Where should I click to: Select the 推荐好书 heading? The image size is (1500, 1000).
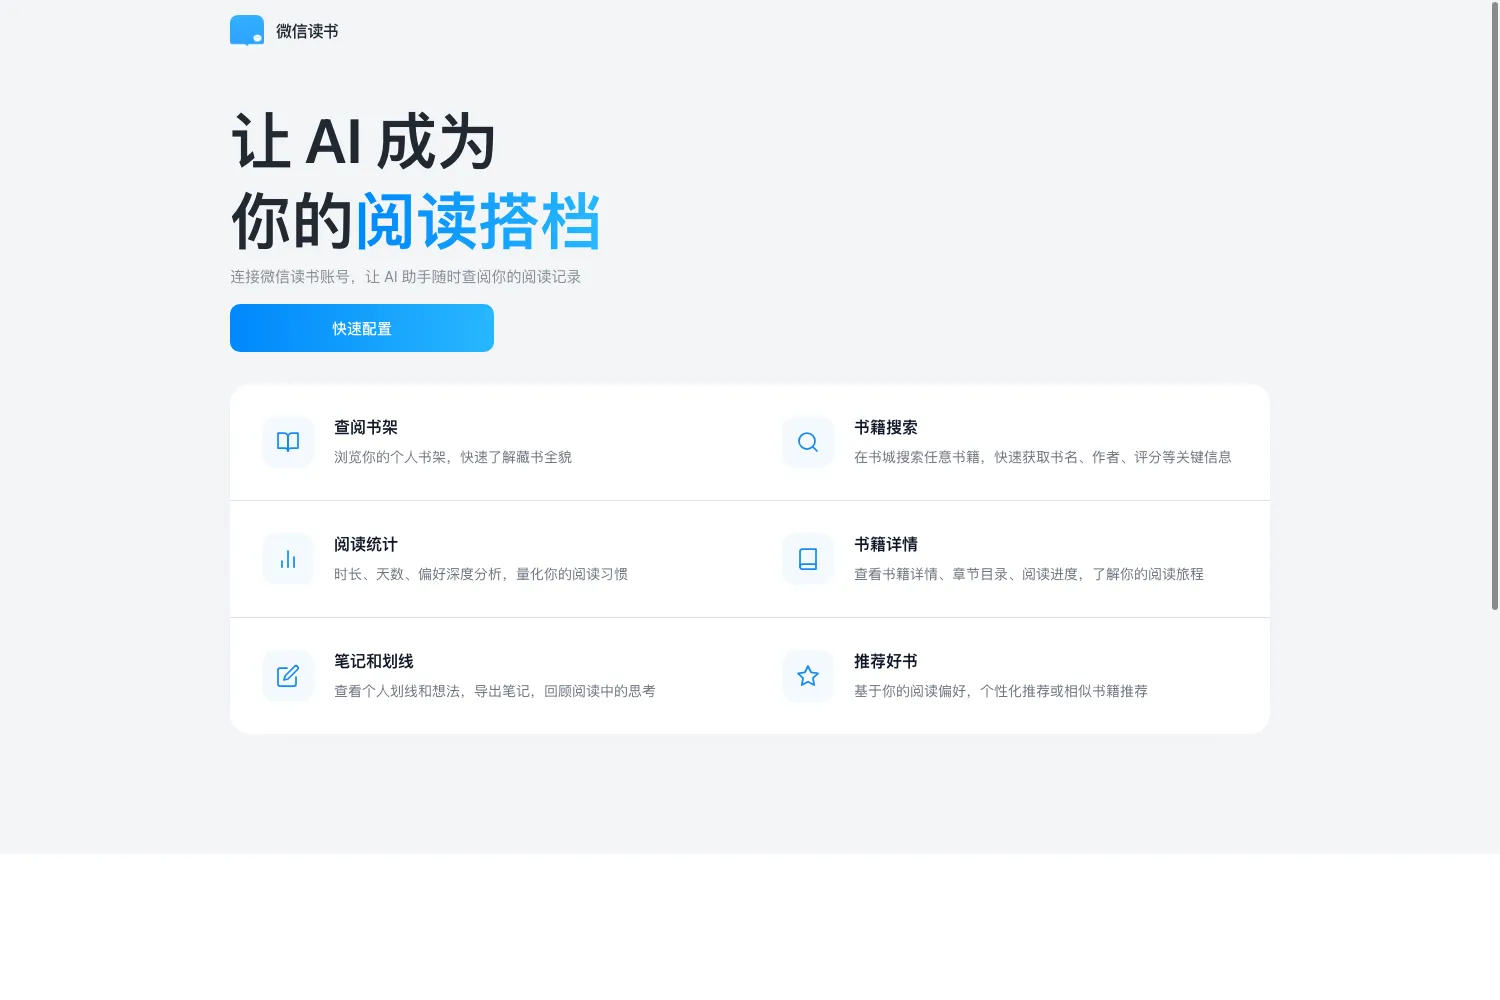tap(886, 662)
